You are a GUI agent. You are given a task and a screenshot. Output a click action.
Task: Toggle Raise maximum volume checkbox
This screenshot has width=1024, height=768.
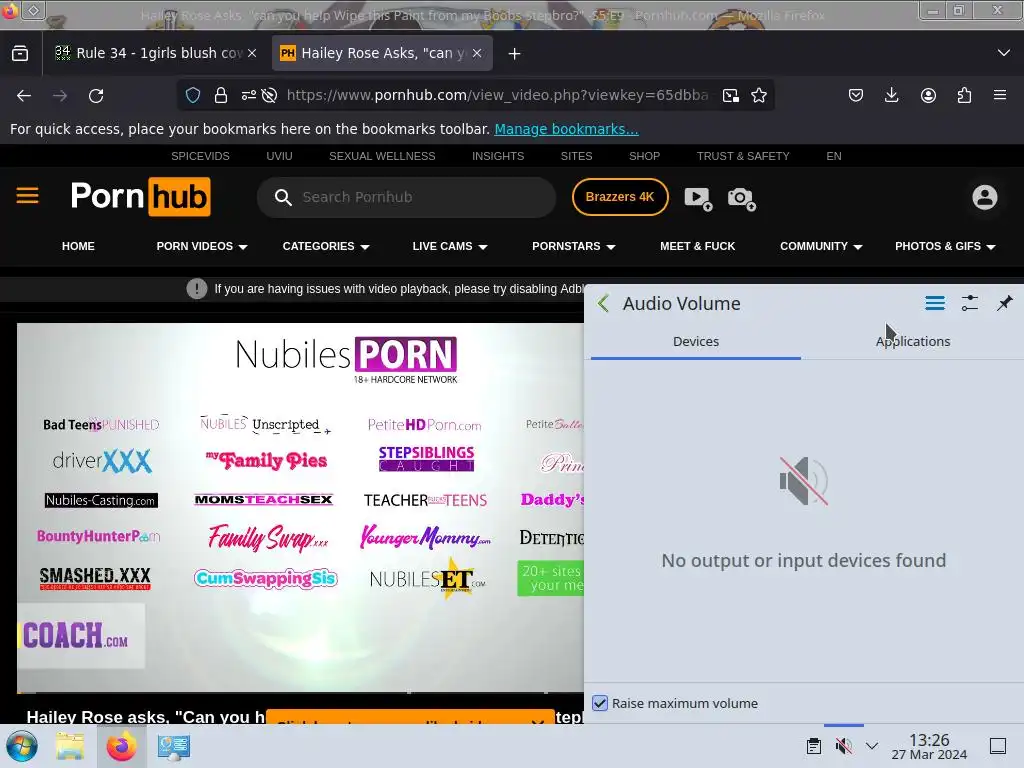point(600,703)
